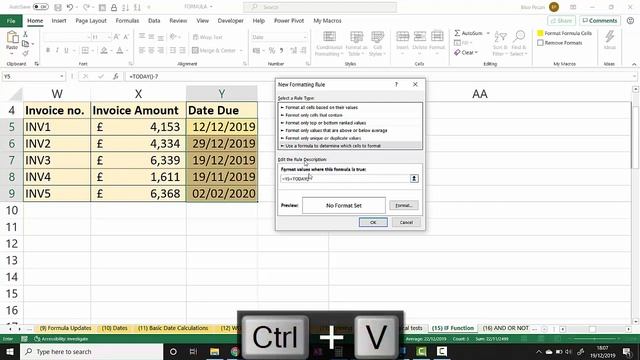Select the cell containing 29/12/2019
The width and height of the screenshot is (640, 360).
(x=222, y=144)
